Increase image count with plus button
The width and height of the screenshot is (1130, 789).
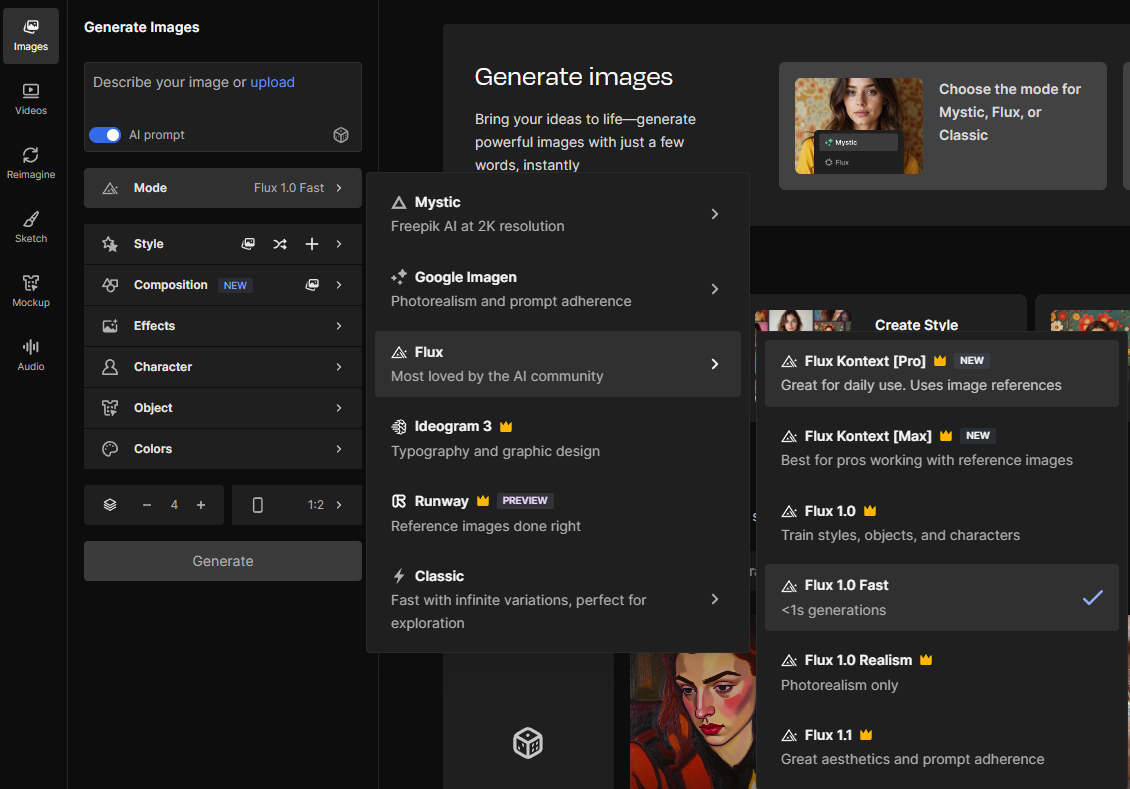tap(201, 505)
